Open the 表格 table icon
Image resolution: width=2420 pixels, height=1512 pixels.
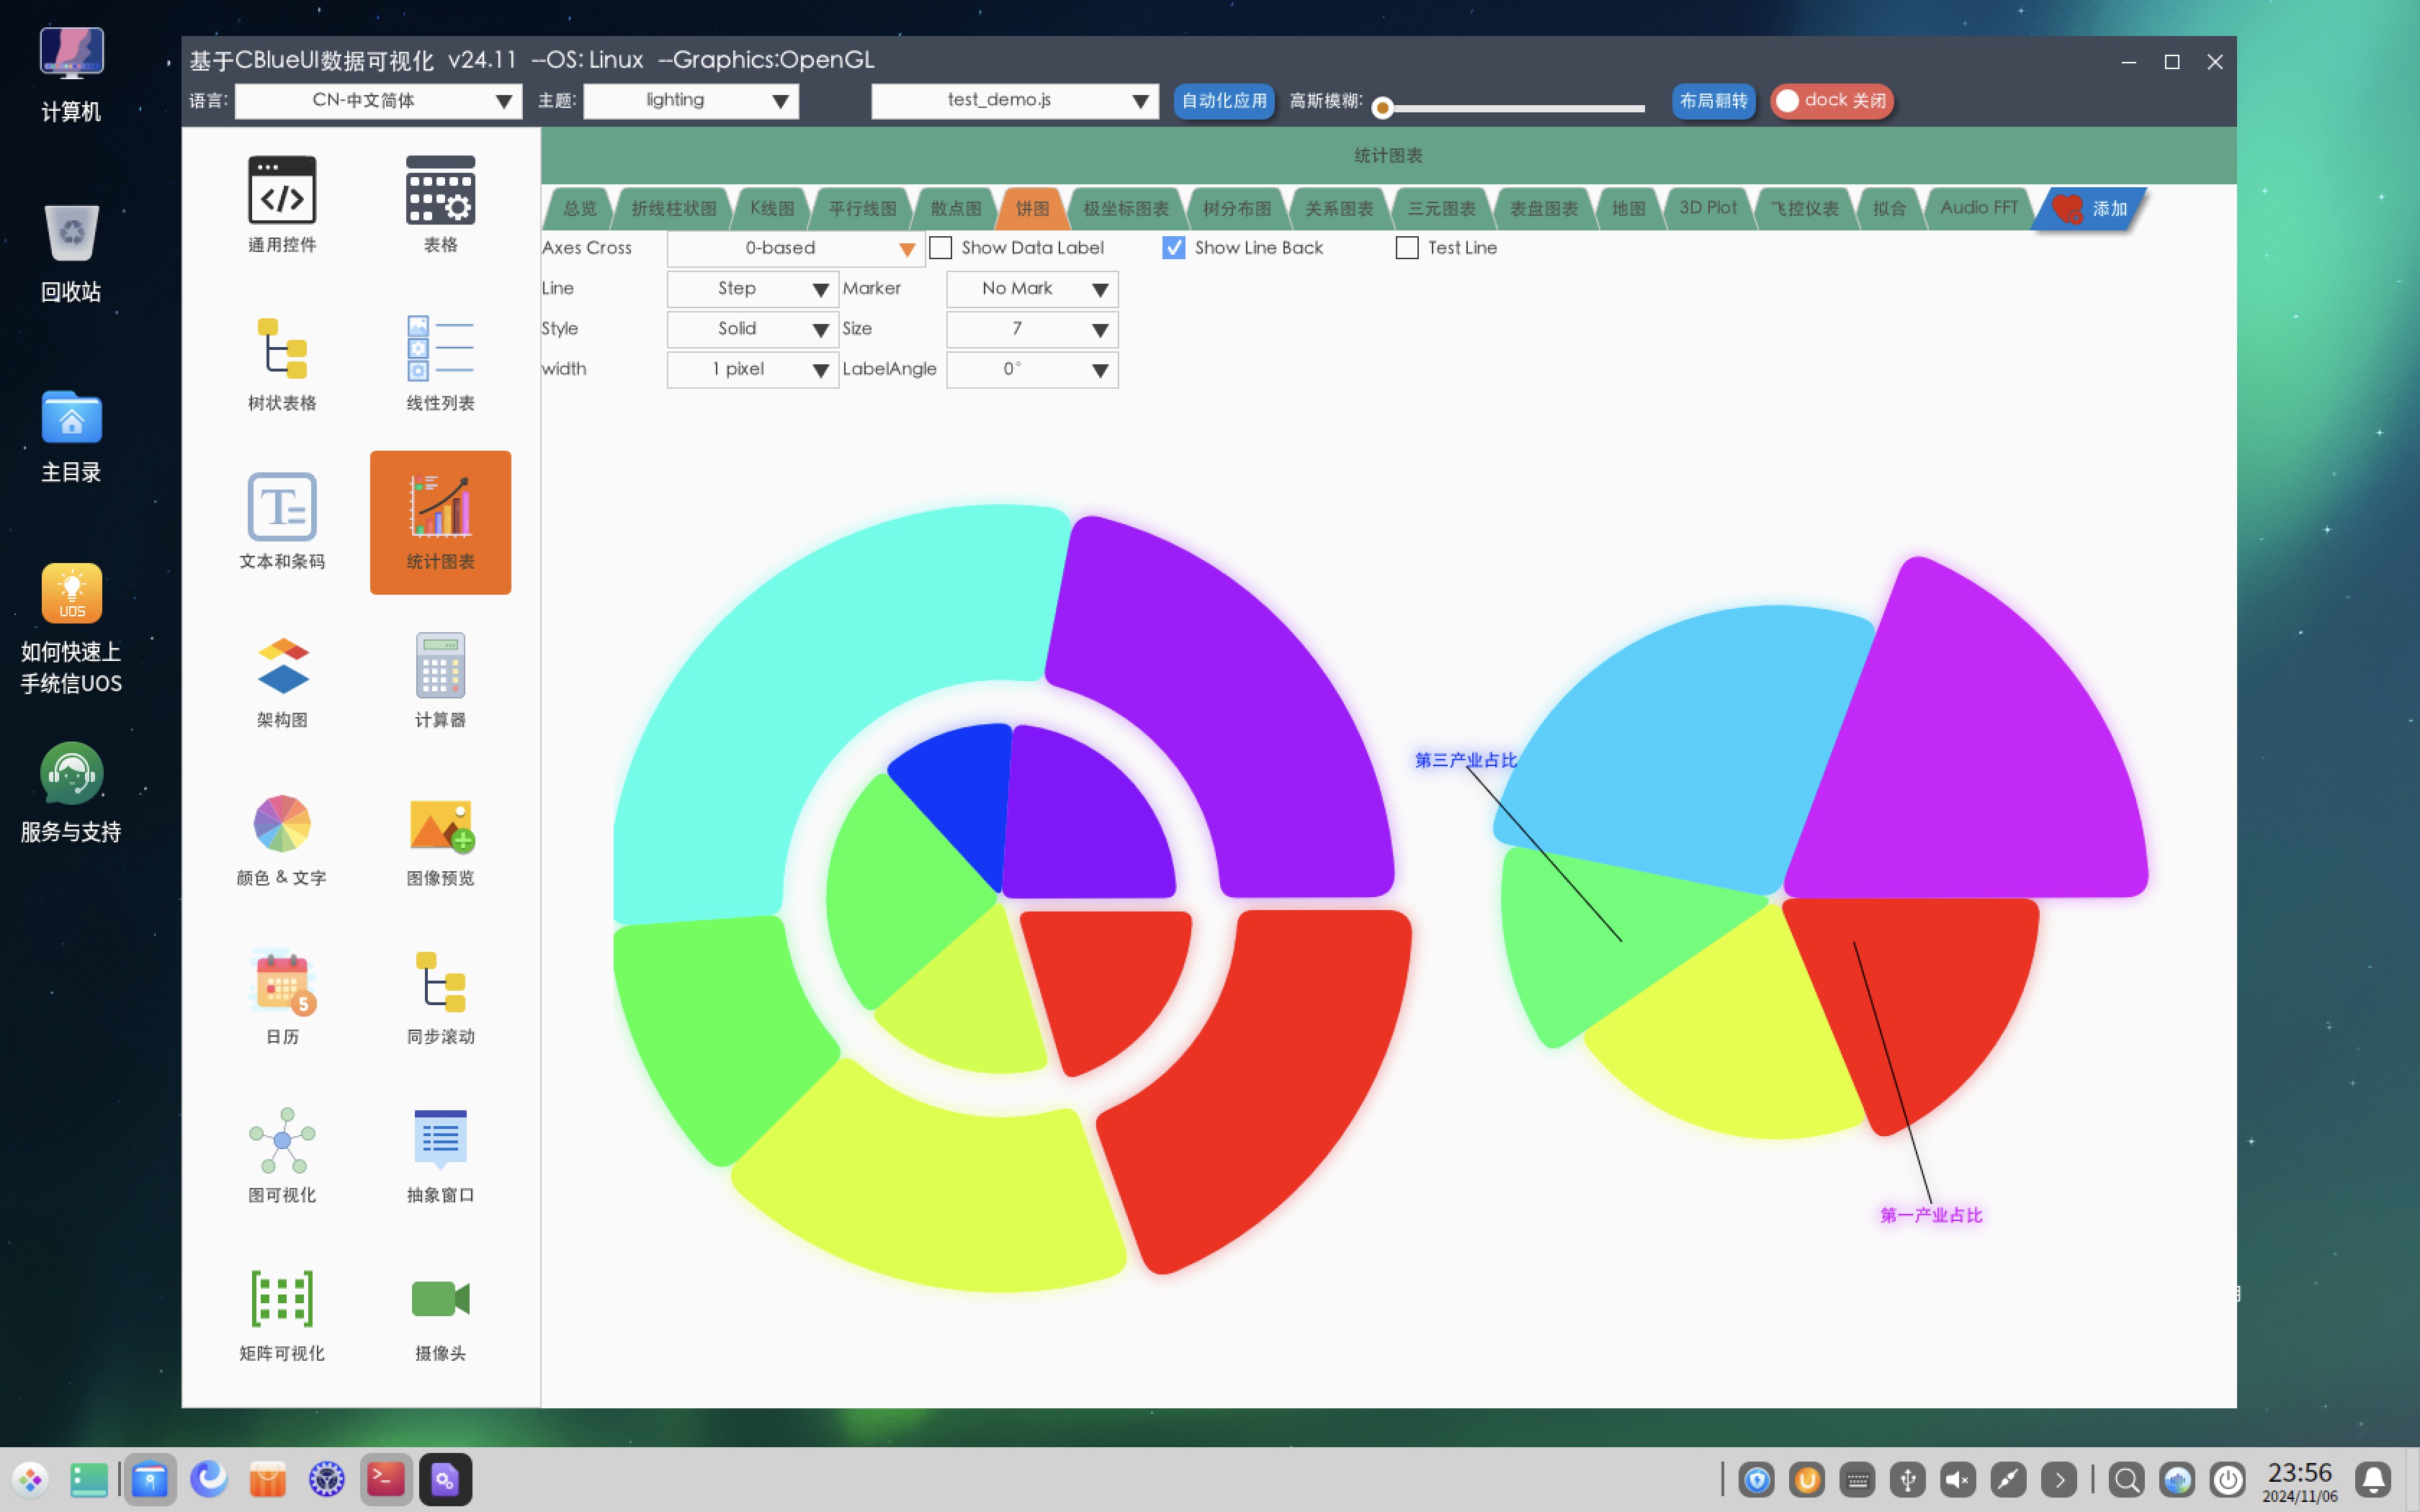click(x=440, y=191)
